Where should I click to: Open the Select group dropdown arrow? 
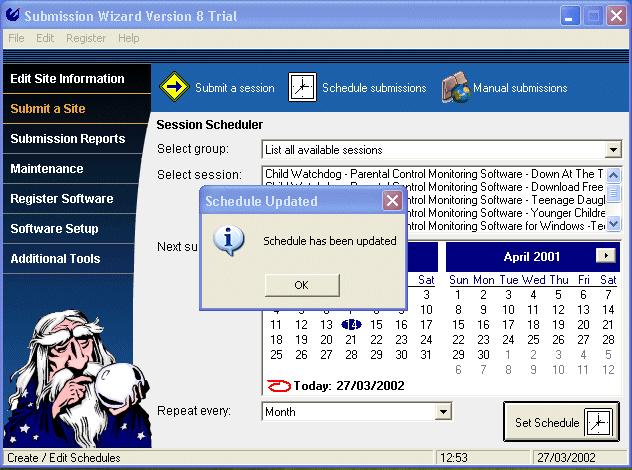coord(613,150)
